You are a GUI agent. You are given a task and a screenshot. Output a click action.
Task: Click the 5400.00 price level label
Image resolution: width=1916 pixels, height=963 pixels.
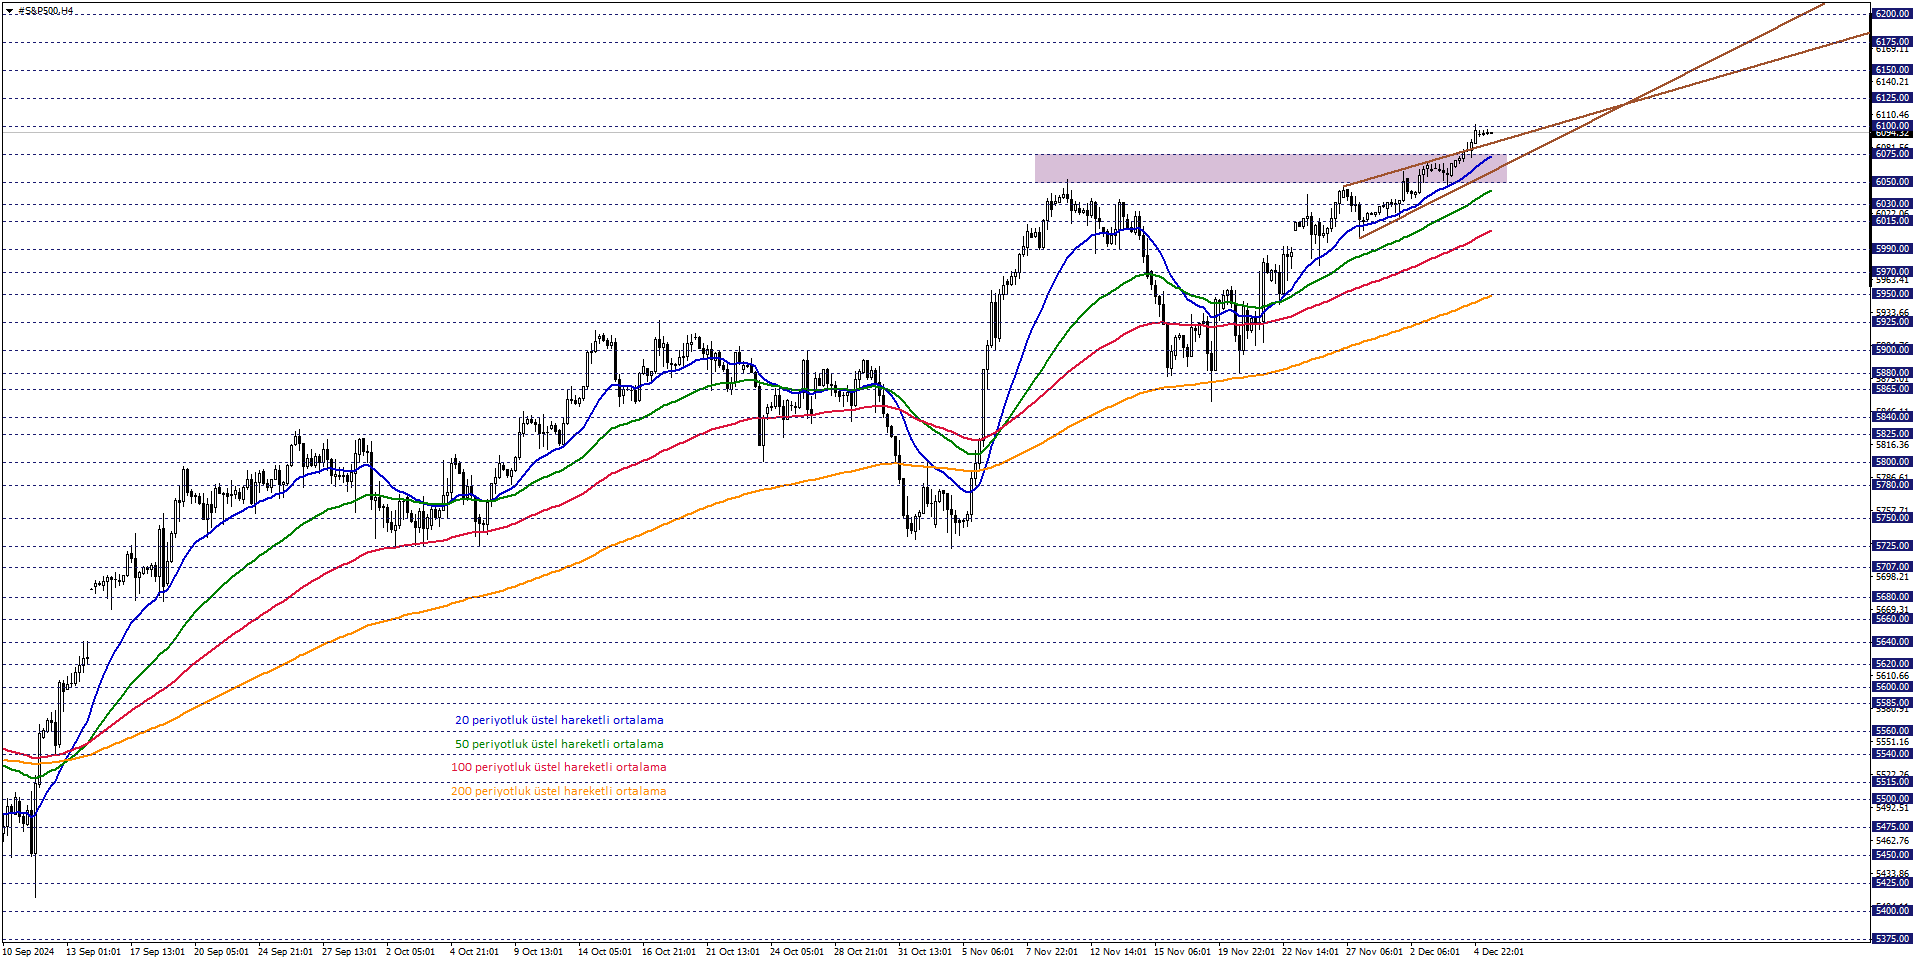tap(1892, 911)
